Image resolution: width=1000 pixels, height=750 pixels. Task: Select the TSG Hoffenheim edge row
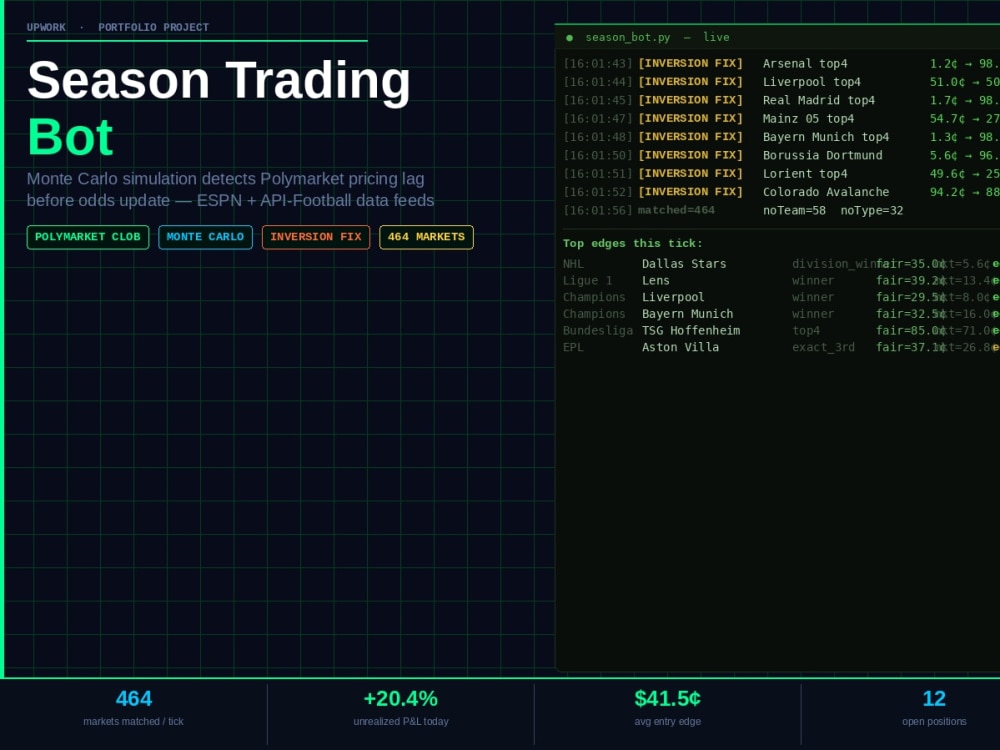(781, 330)
